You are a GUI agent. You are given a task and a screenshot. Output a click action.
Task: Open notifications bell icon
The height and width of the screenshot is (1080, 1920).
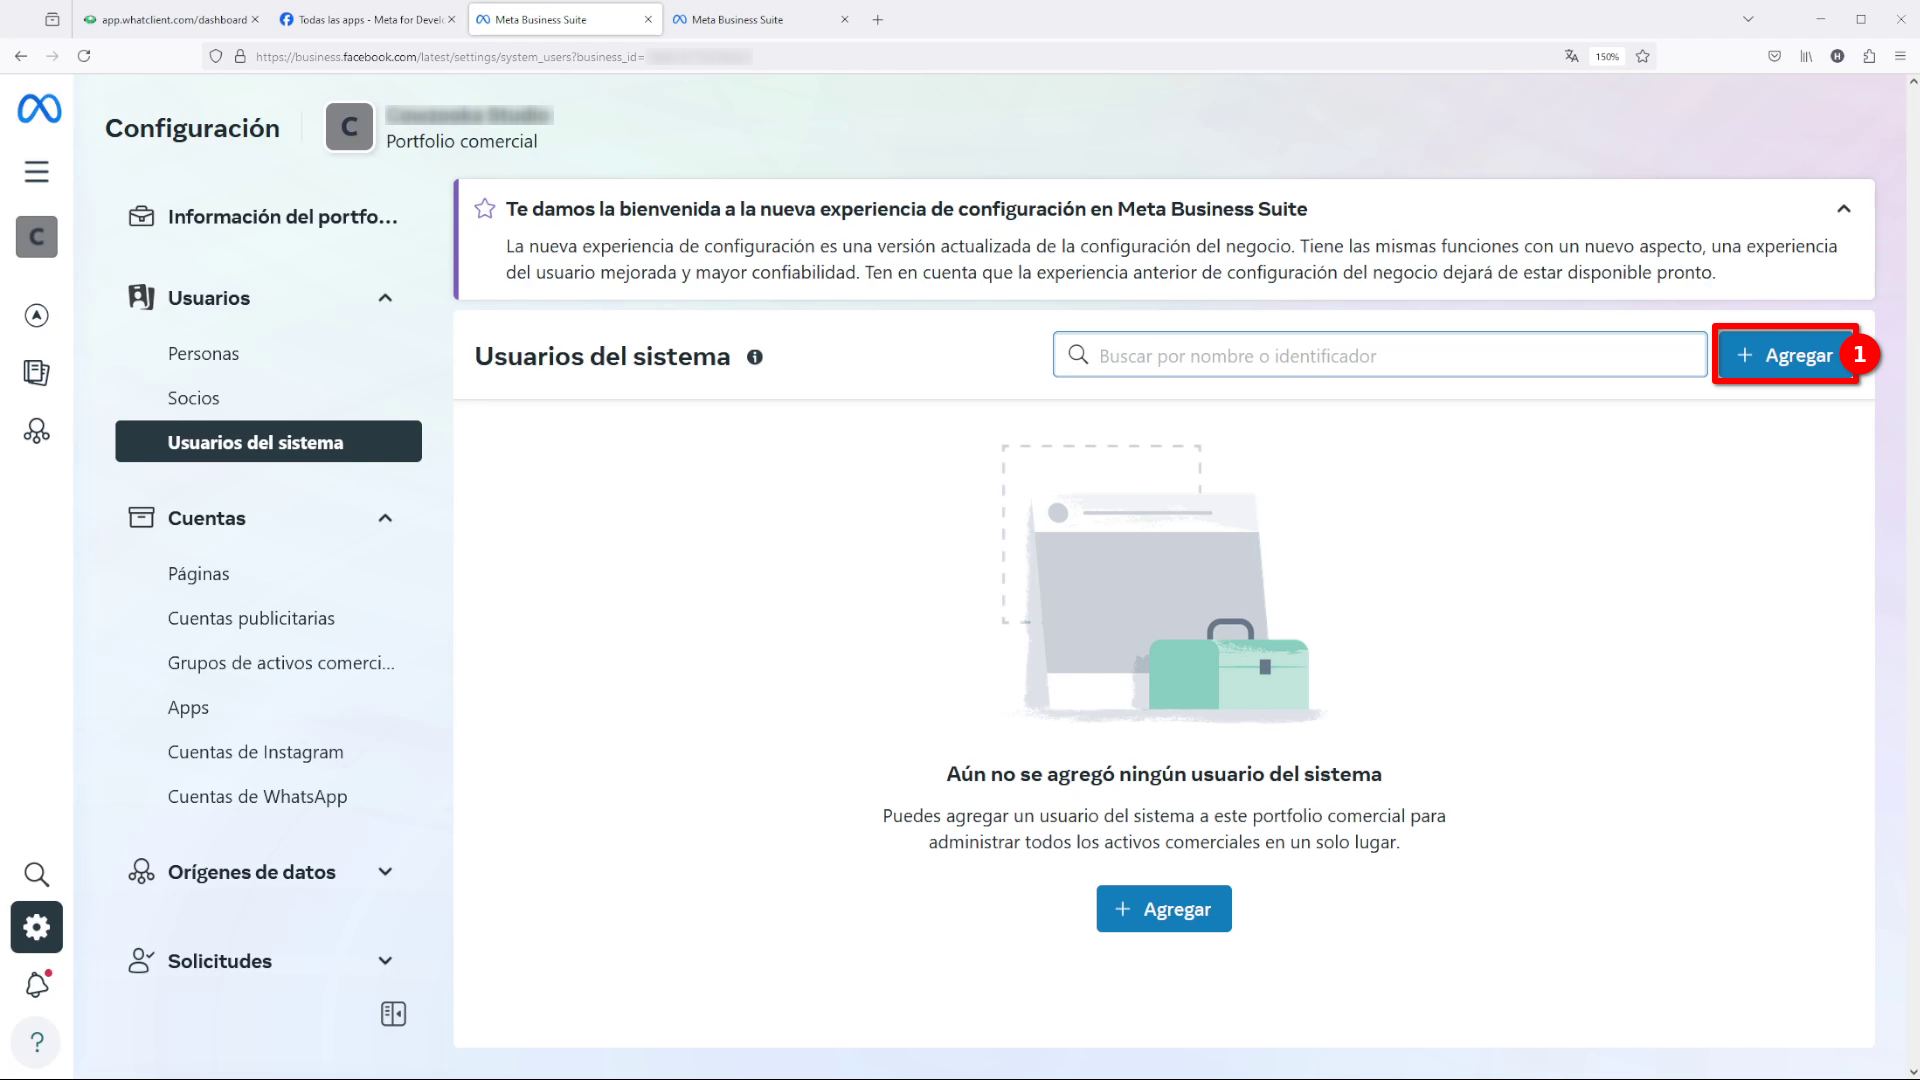[37, 985]
